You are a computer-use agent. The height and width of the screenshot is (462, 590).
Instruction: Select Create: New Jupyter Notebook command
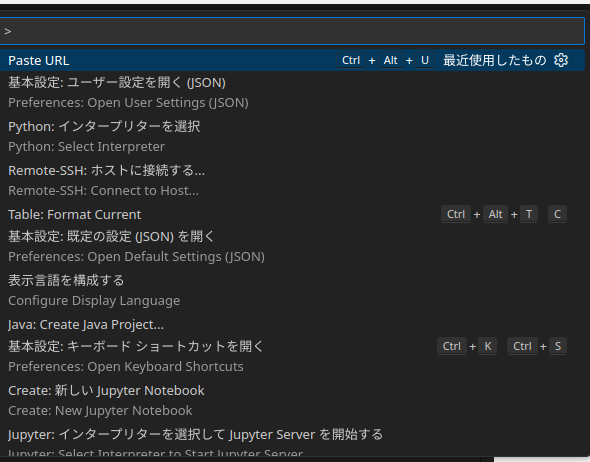click(x=292, y=401)
